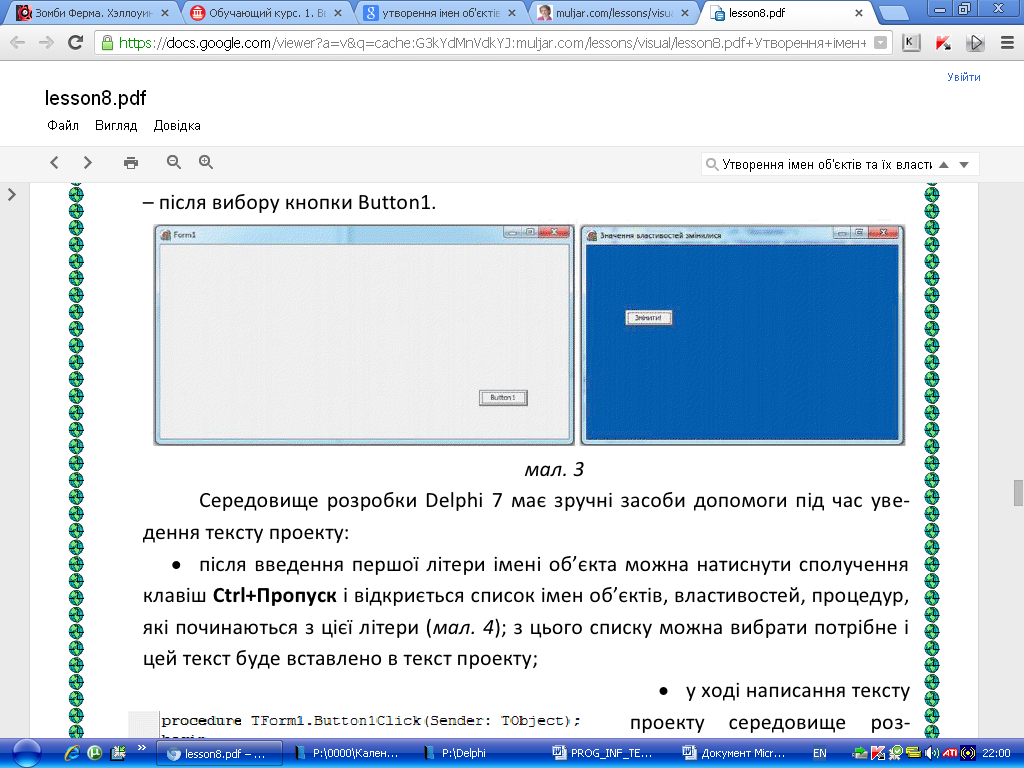
Task: Open P:\Delphi taskbar window
Action: click(477, 754)
